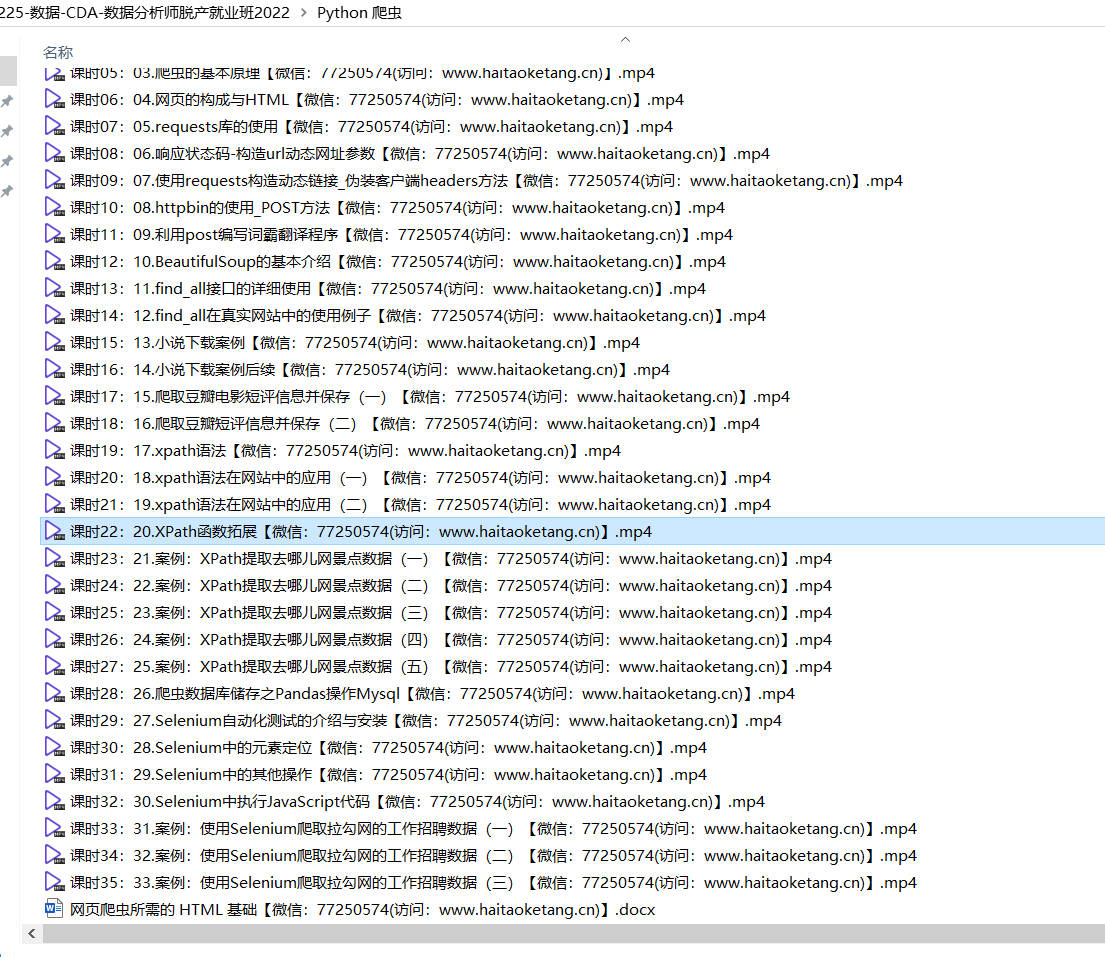This screenshot has height=957, width=1105.
Task: Select file 课时16 14.小说下载案例后续
Action: 369,369
